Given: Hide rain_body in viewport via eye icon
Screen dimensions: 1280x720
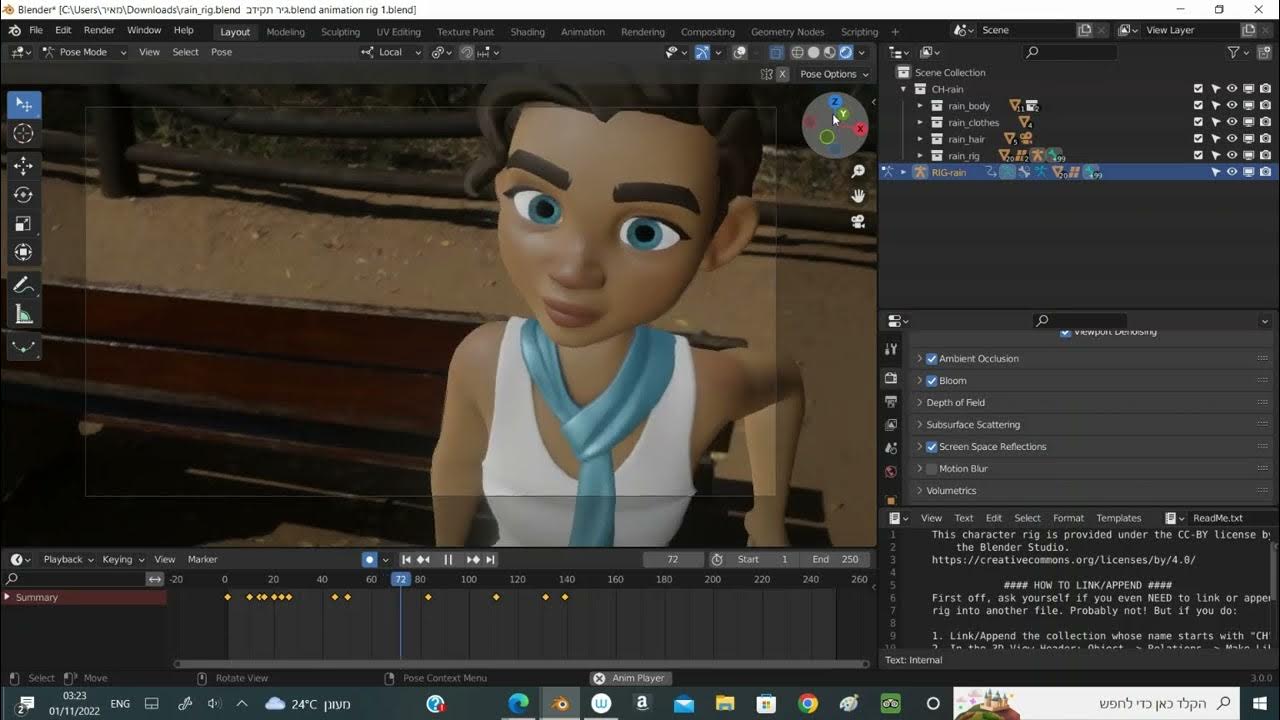Looking at the screenshot, I should tap(1232, 105).
